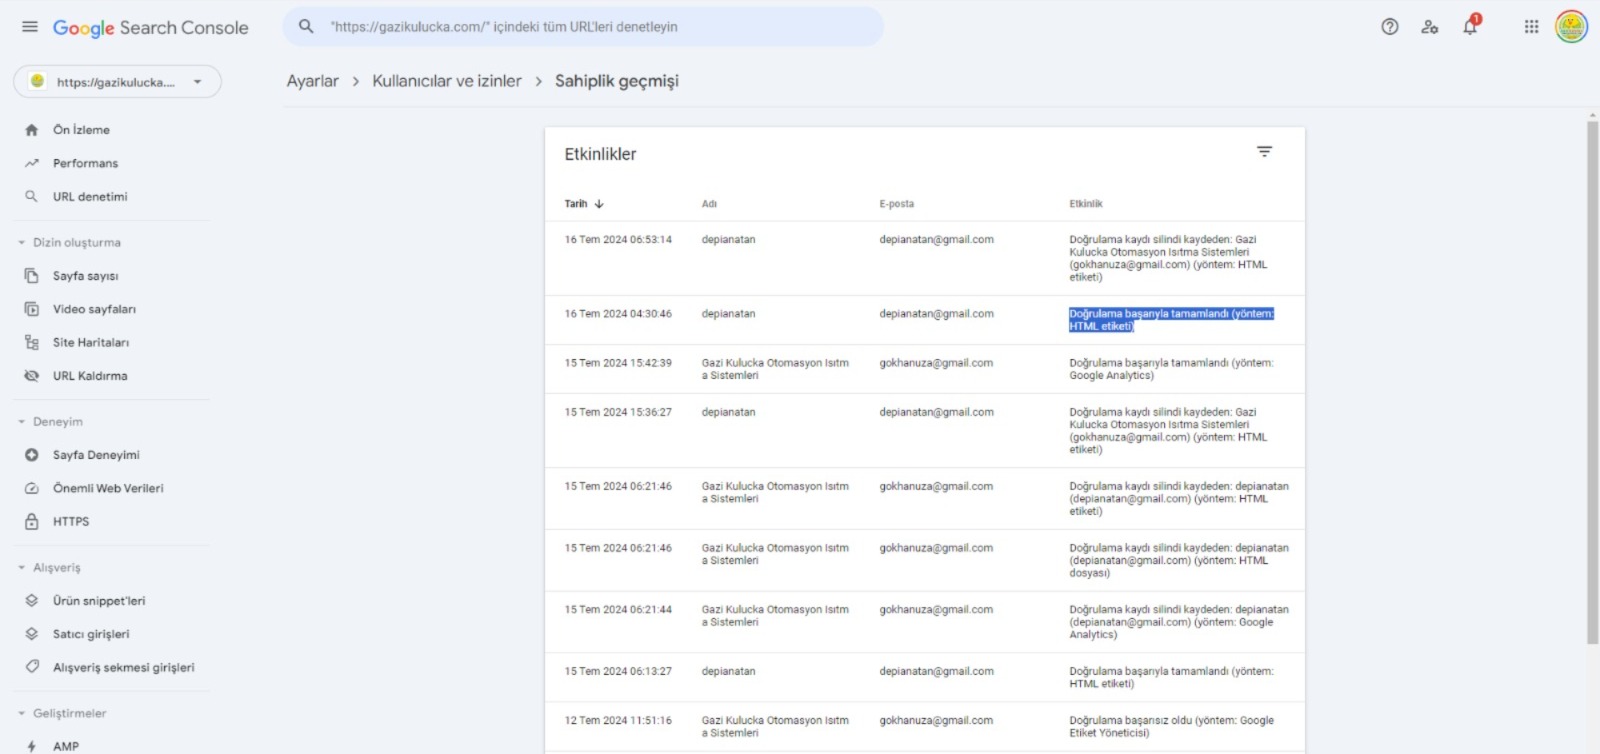This screenshot has width=1600, height=754.
Task: Open Alışveriş sekmesi girişleri report
Action: 124,668
